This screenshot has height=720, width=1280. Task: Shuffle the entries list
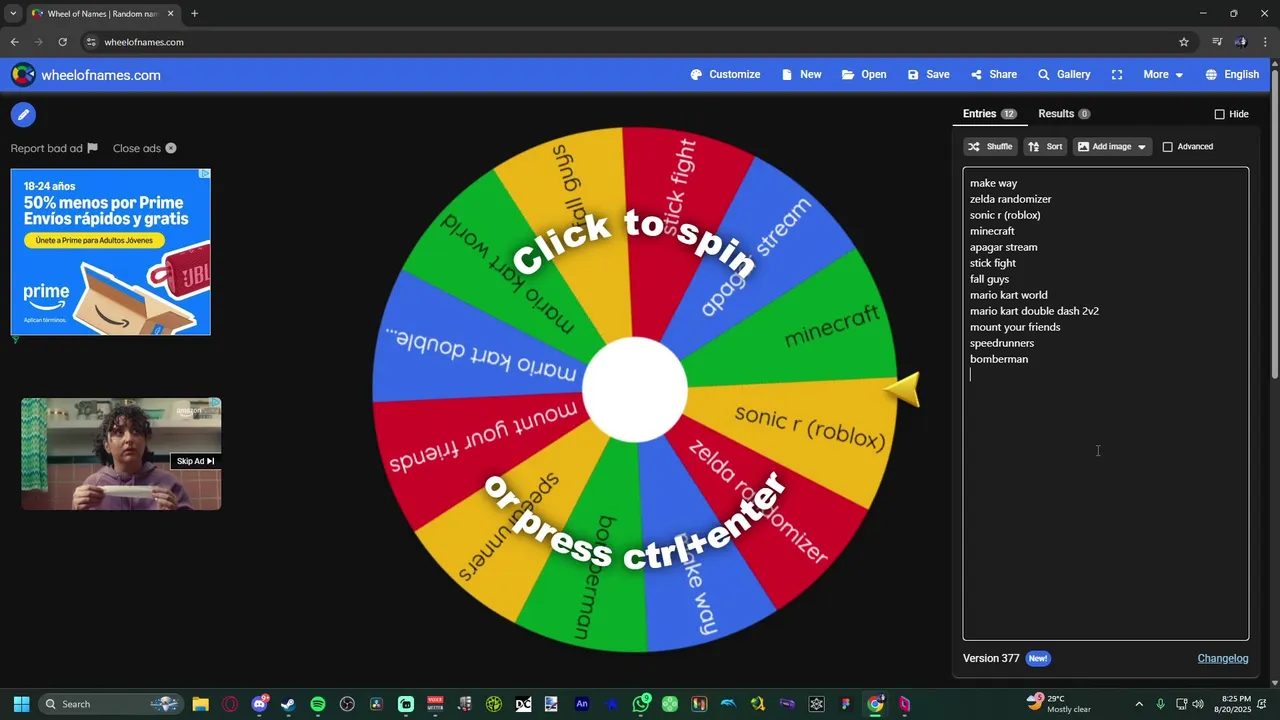click(990, 147)
